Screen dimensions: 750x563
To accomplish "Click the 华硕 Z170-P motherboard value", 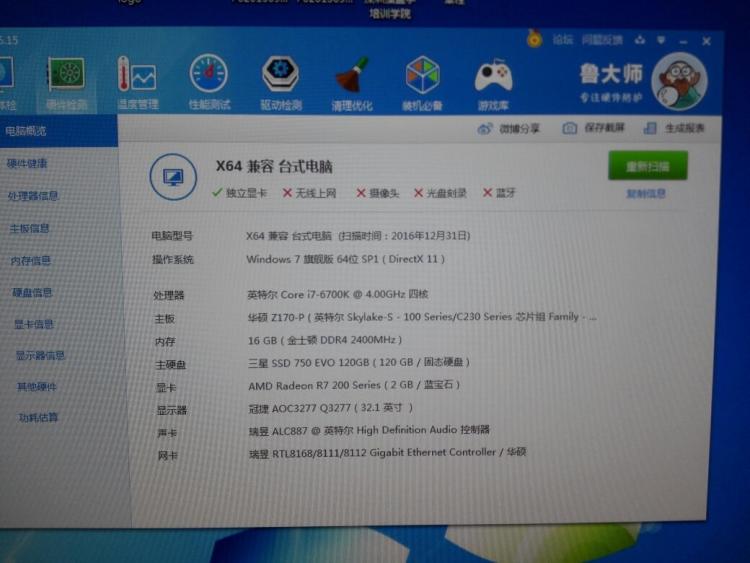I will (x=422, y=317).
